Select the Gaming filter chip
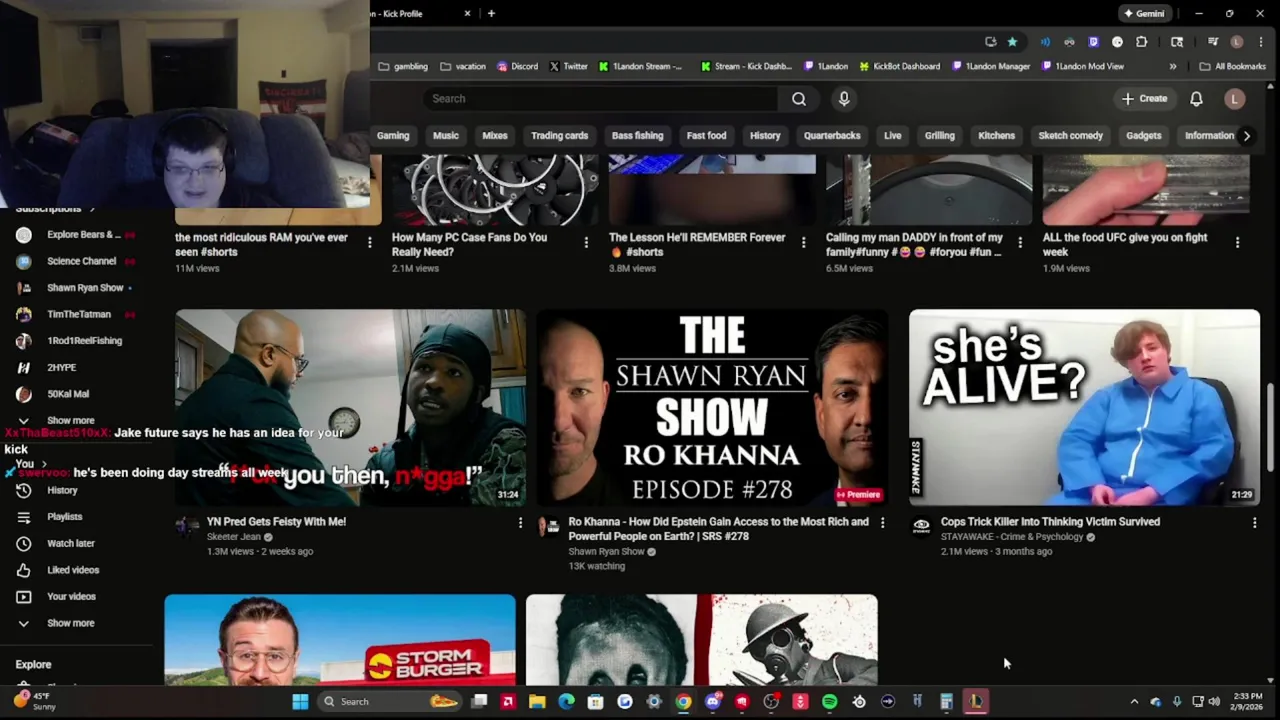Screen dimensions: 1280x720 tap(393, 136)
